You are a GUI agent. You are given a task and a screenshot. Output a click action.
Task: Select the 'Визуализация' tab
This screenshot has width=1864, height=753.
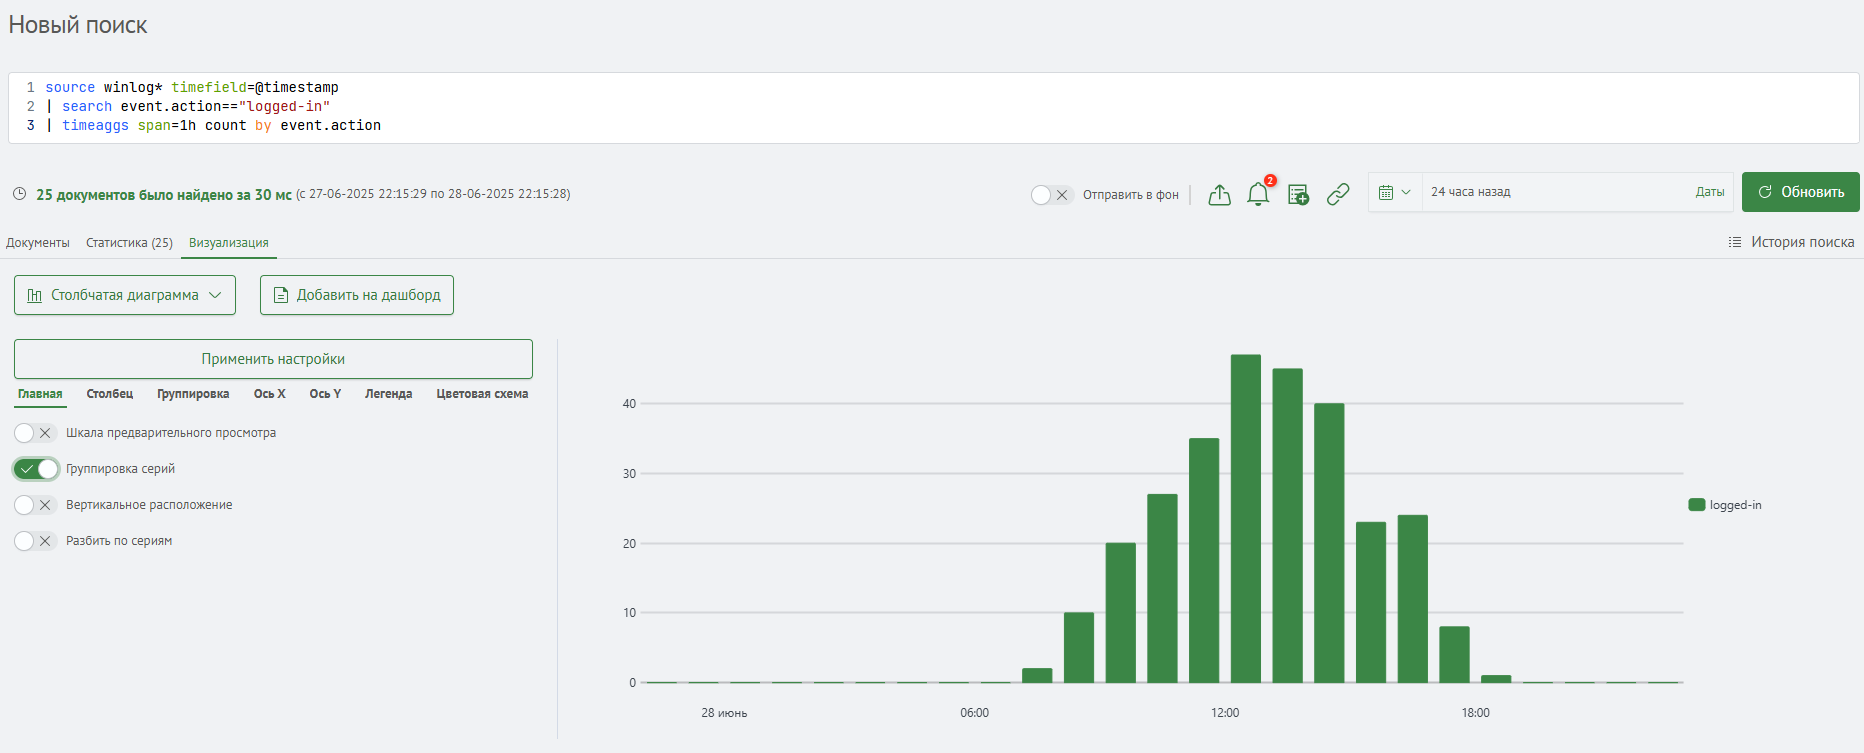[229, 243]
